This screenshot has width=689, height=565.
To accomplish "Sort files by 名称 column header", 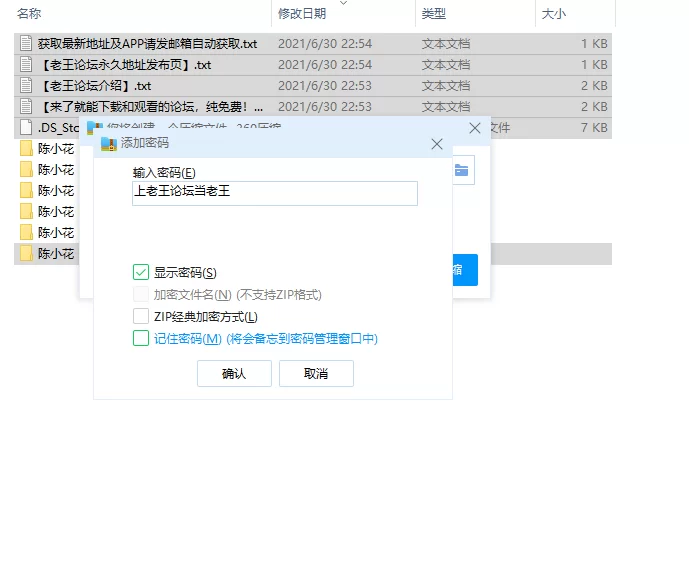I will point(29,14).
